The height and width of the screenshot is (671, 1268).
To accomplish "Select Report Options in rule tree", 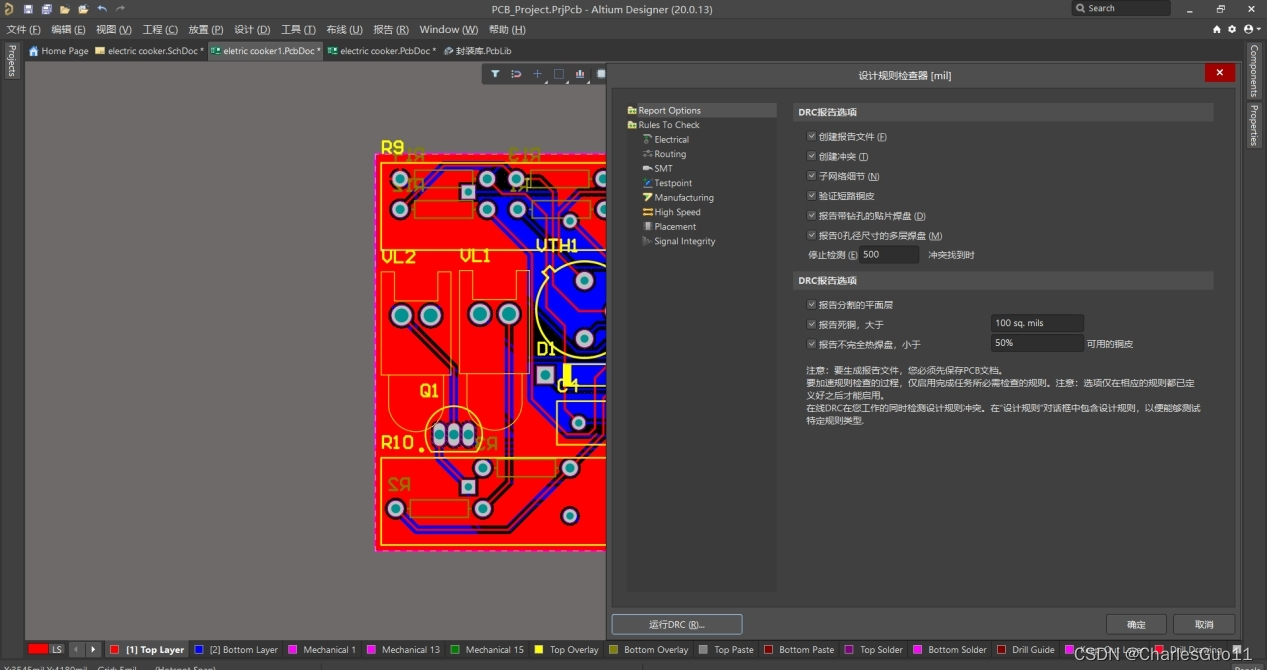I will tap(669, 110).
